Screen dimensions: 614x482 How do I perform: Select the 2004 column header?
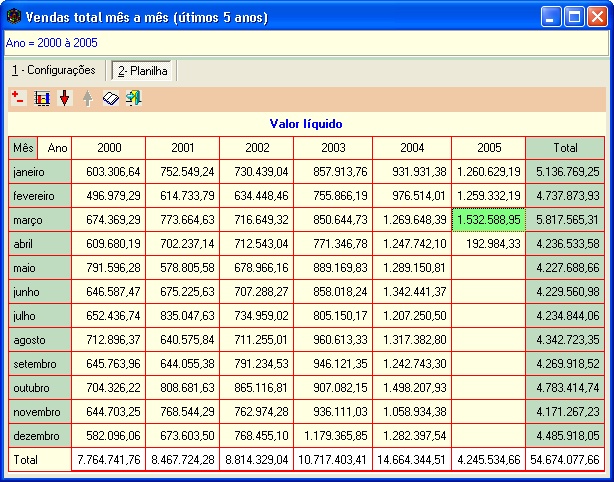coord(412,148)
